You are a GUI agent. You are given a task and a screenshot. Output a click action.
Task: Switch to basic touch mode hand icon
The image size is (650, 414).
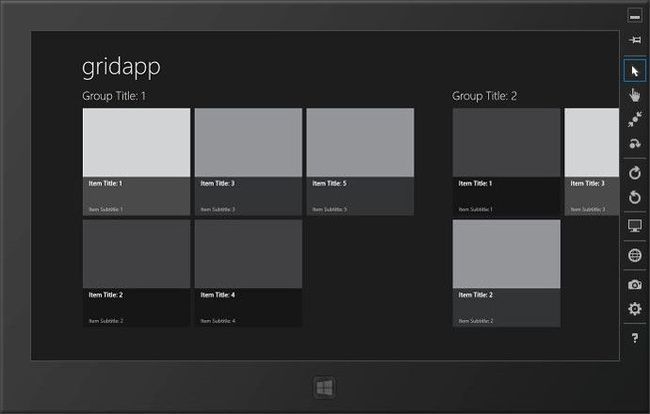click(x=634, y=95)
